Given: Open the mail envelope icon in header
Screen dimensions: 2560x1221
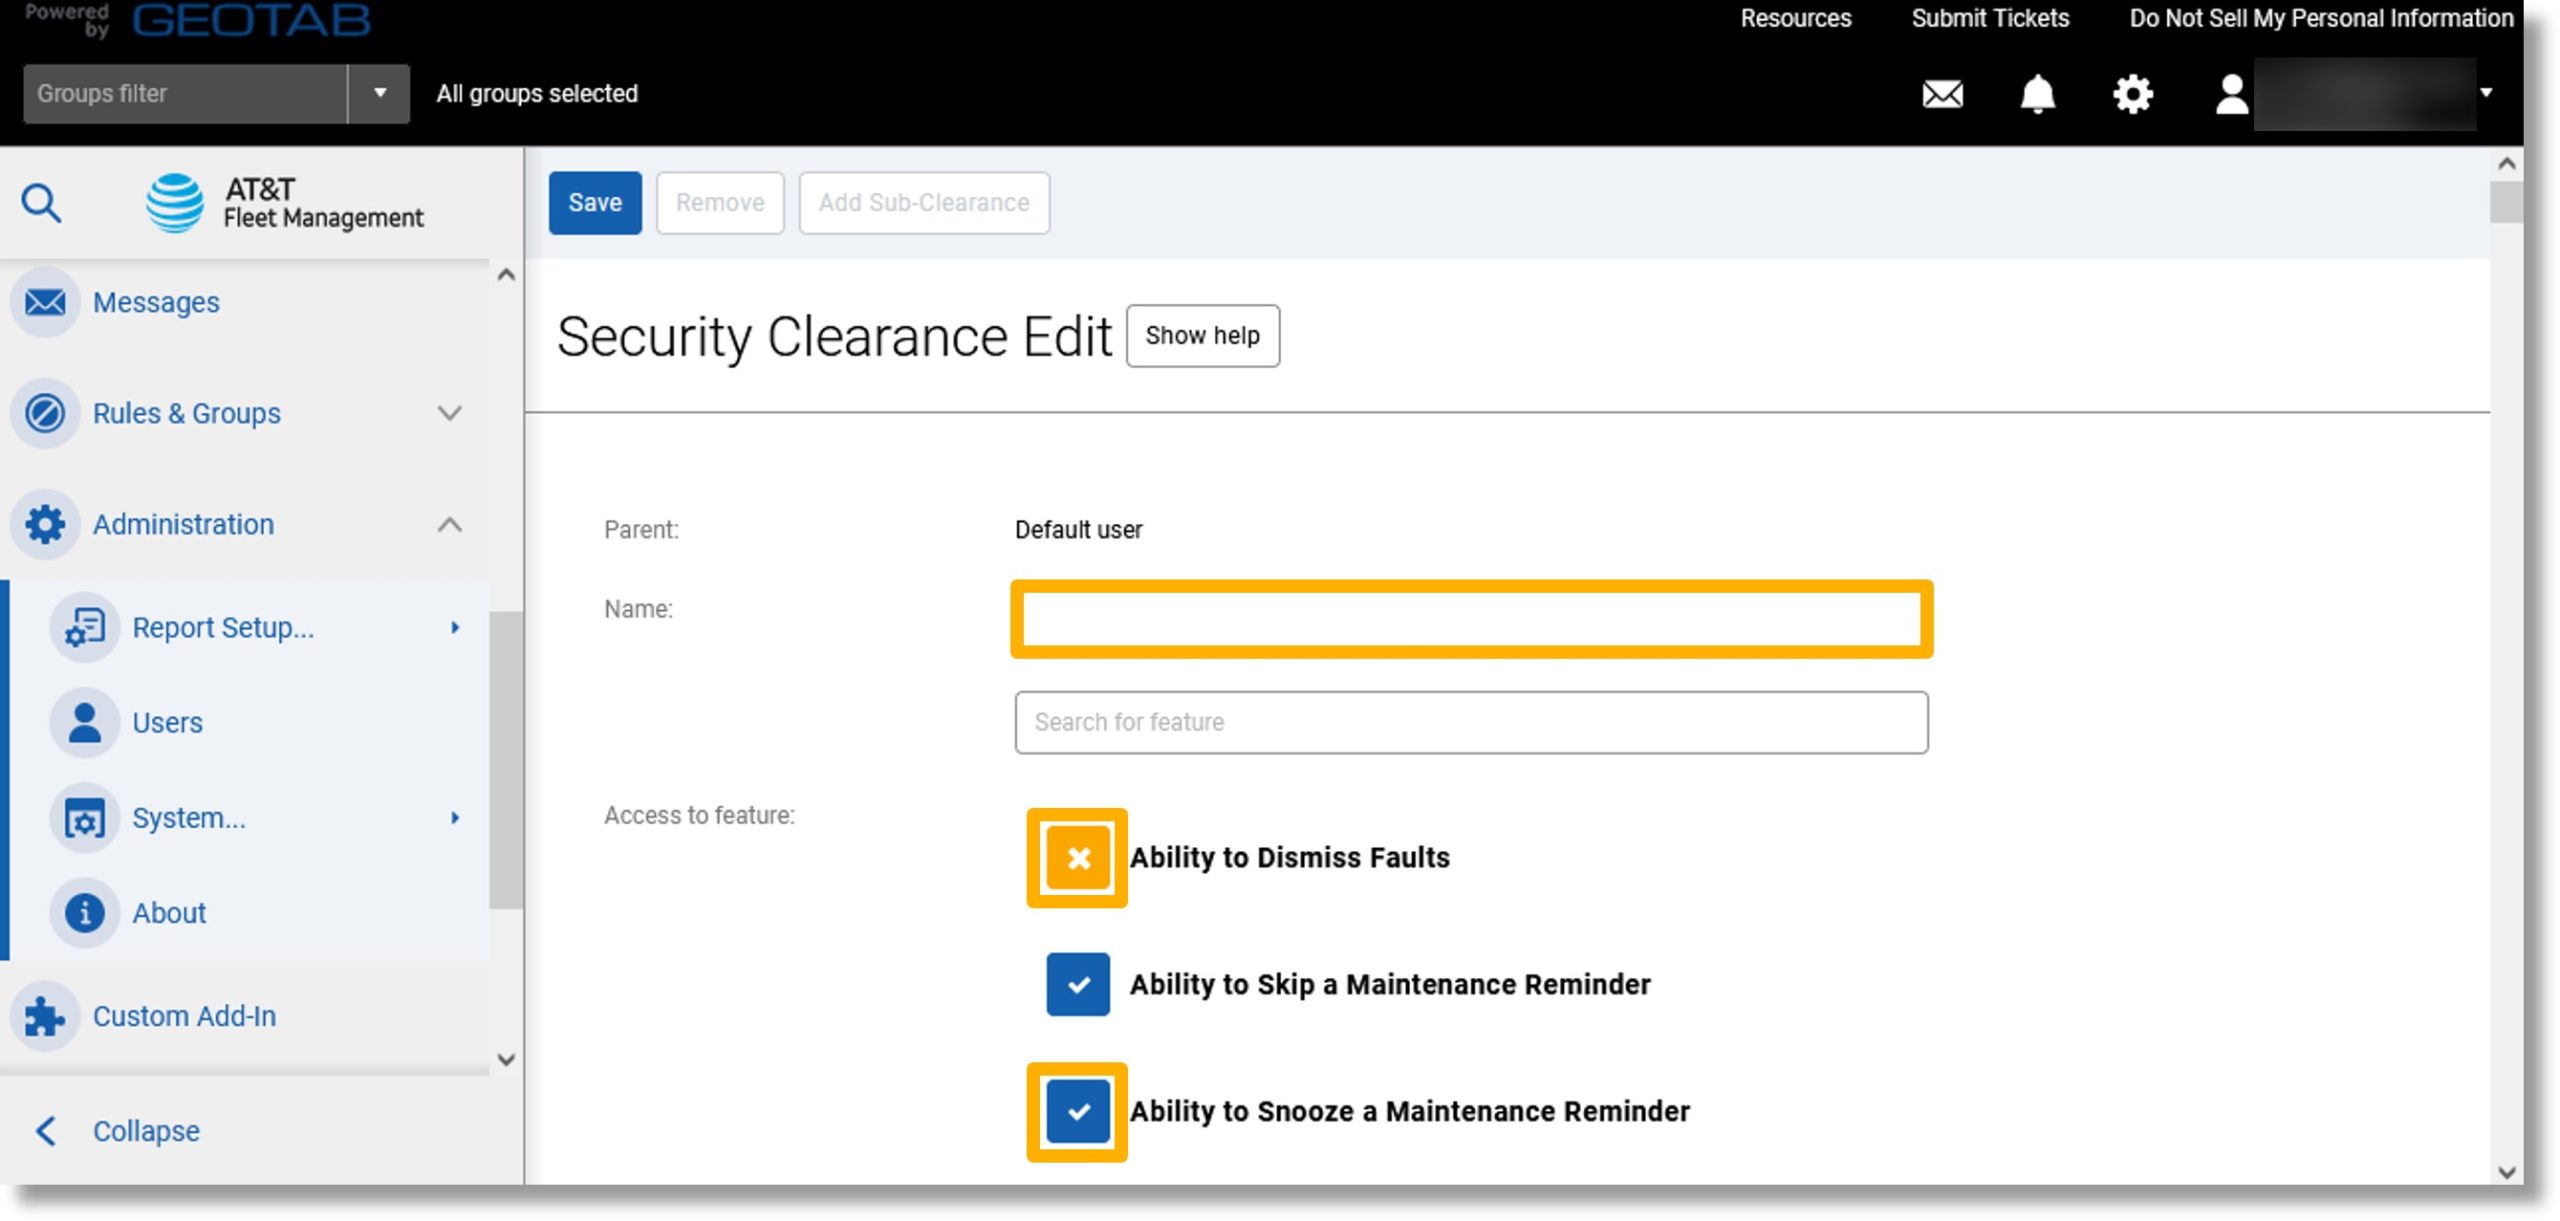Looking at the screenshot, I should (x=1942, y=94).
